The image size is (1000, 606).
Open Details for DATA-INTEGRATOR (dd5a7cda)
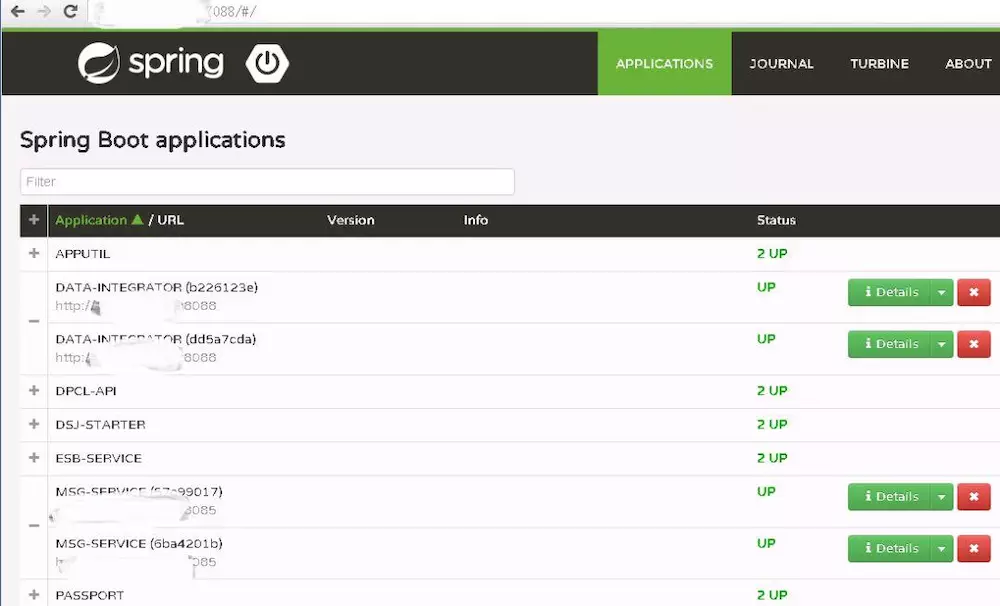(888, 344)
